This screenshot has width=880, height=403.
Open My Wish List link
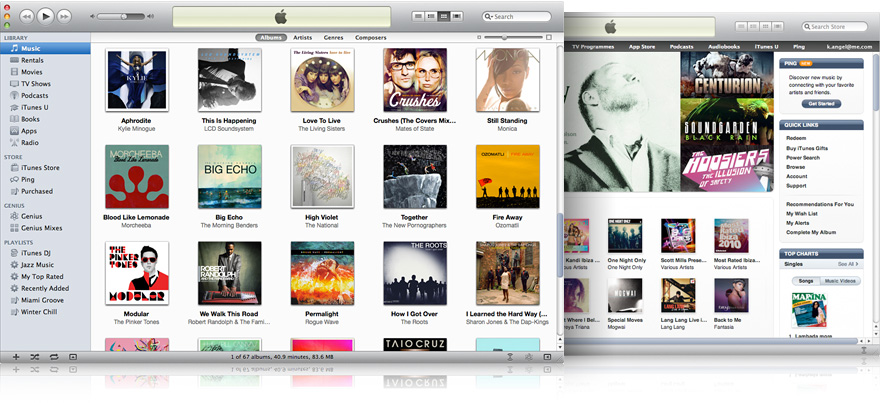point(801,214)
